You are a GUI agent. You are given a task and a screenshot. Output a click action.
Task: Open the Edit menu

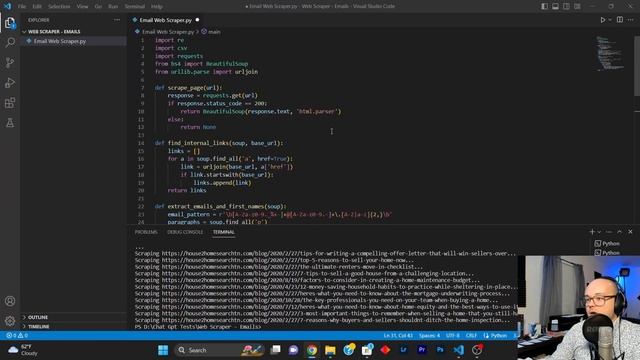coord(37,7)
